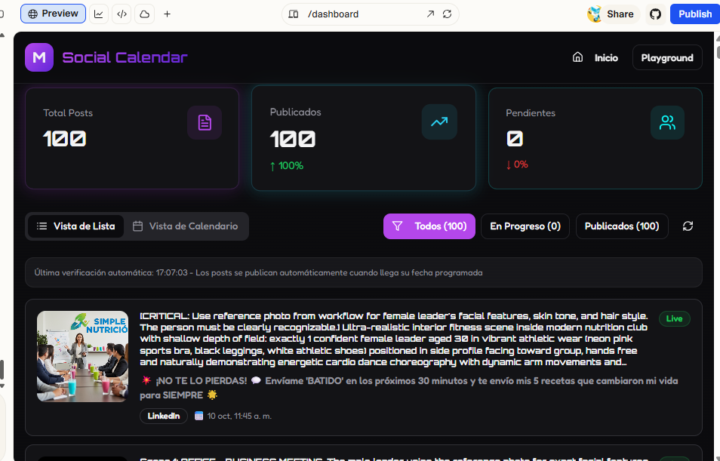The width and height of the screenshot is (720, 461).
Task: Click the globe icon in Preview button
Action: [33, 14]
